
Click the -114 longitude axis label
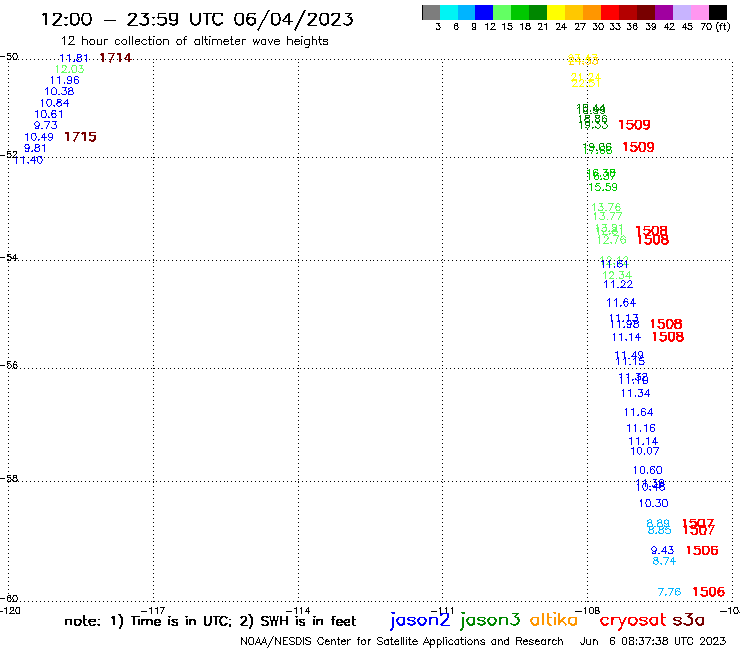[298, 610]
